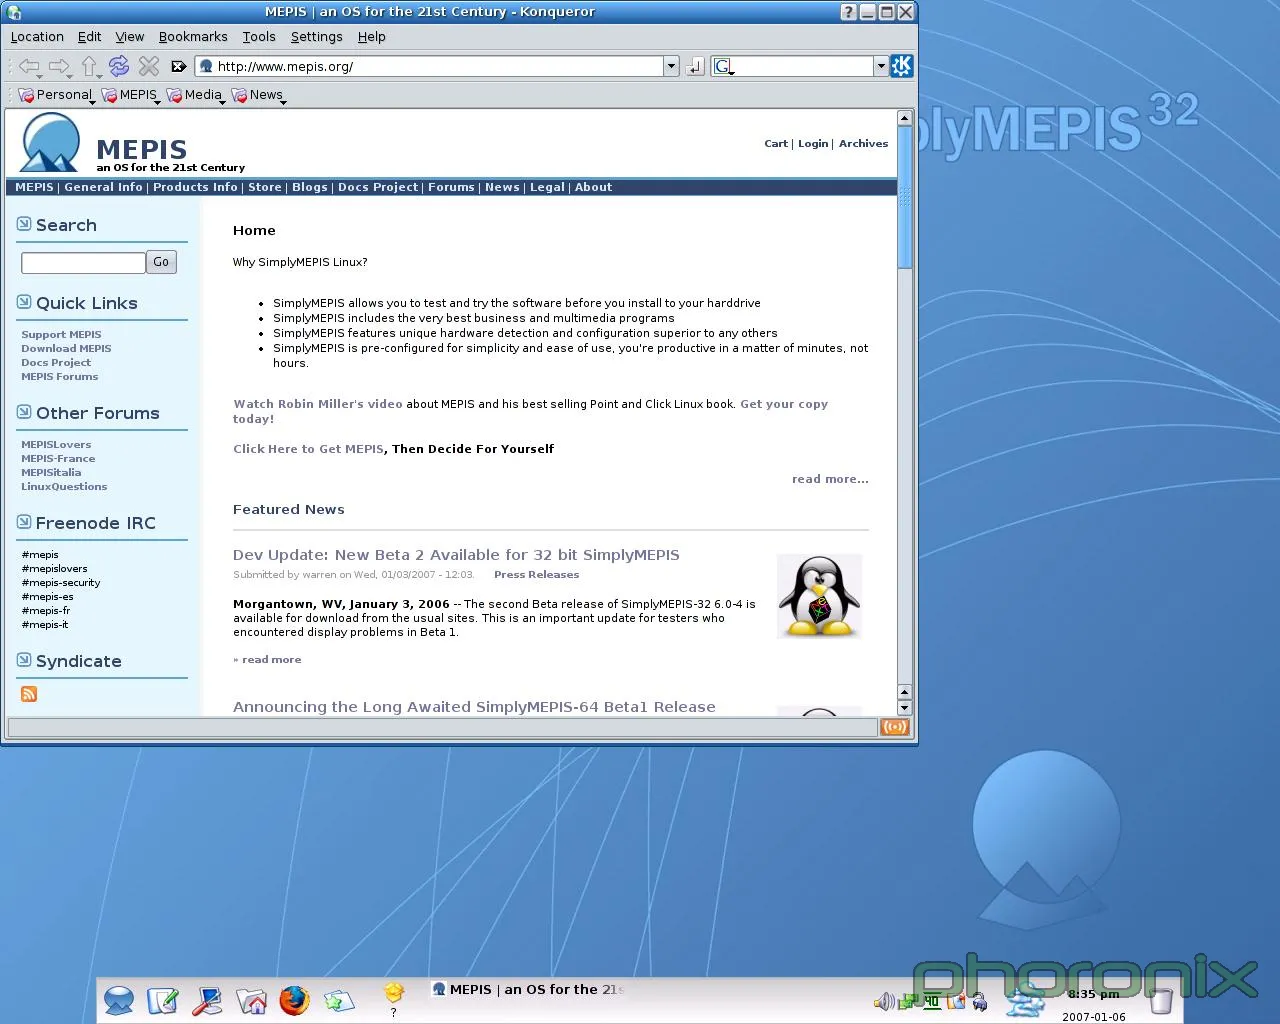Open the Tools menu
Image resolution: width=1280 pixels, height=1024 pixels.
click(259, 37)
